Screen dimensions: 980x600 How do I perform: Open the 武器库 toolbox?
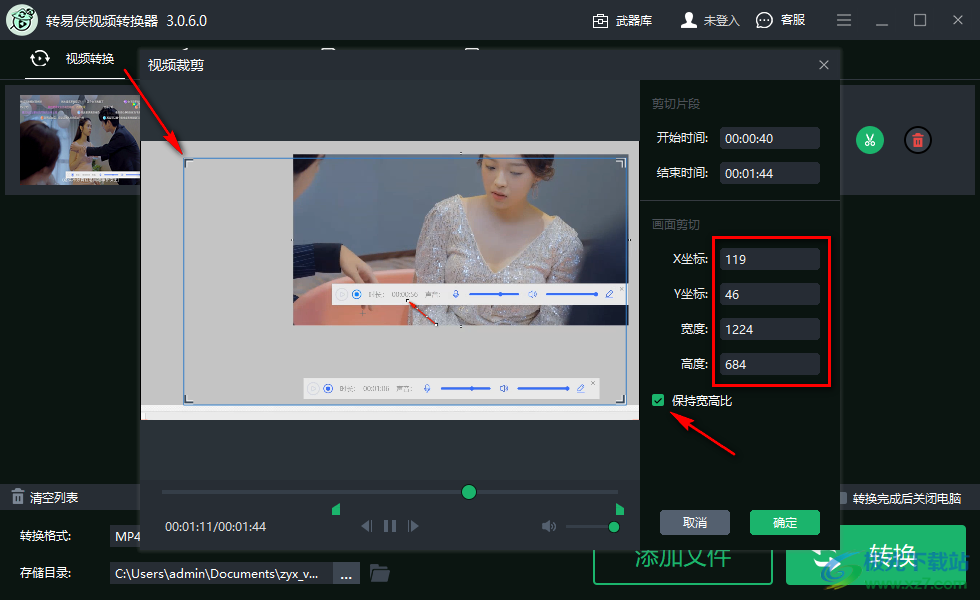(x=622, y=21)
